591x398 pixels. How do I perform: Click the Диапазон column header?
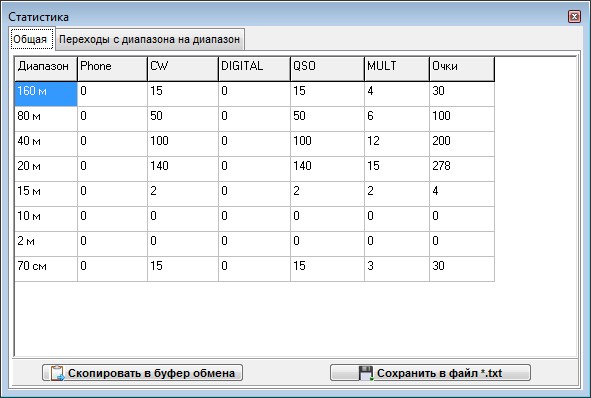46,69
